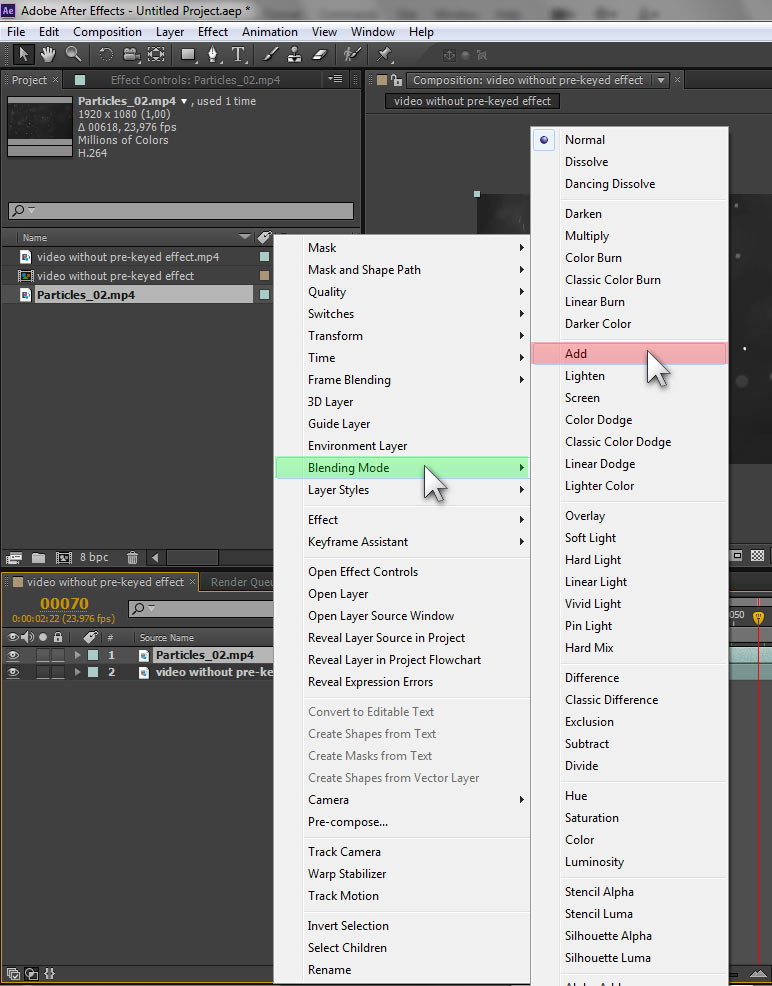Image resolution: width=772 pixels, height=986 pixels.
Task: Open the Effect menu in menu bar
Action: [212, 32]
